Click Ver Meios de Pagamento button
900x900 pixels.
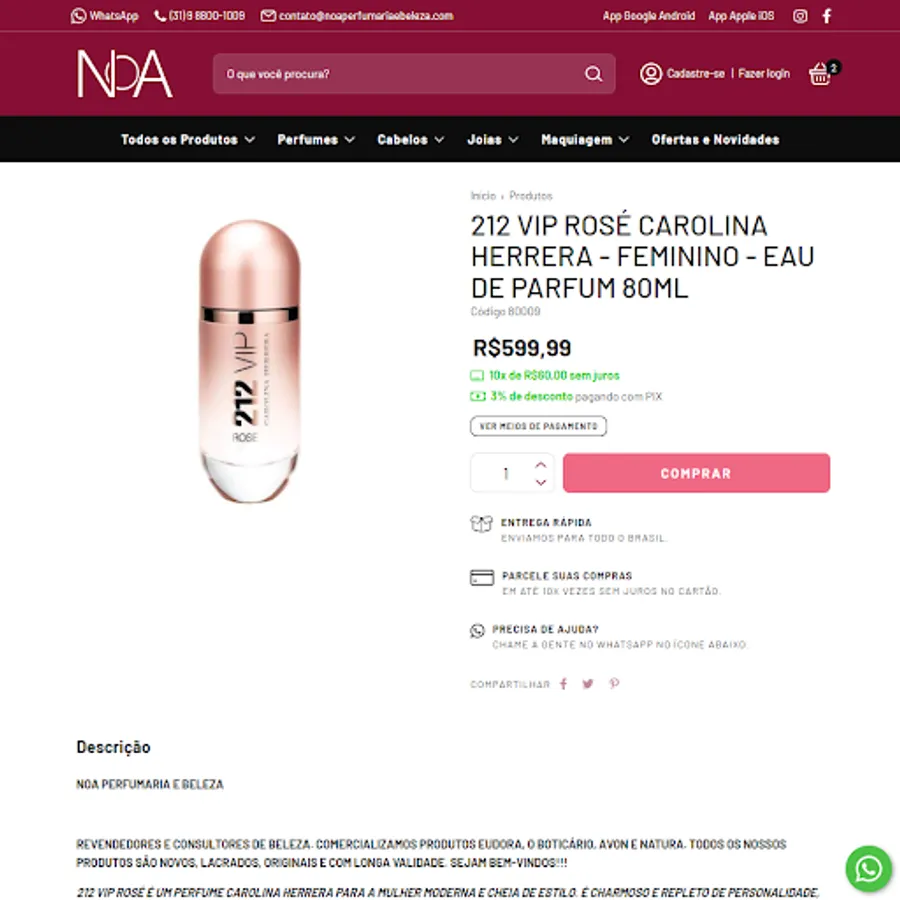pos(538,426)
